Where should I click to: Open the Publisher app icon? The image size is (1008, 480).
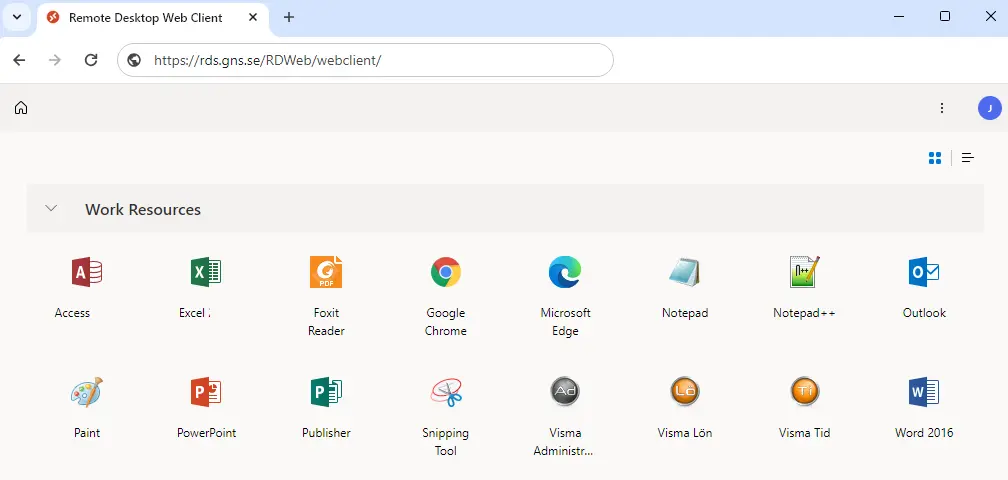[x=326, y=392]
